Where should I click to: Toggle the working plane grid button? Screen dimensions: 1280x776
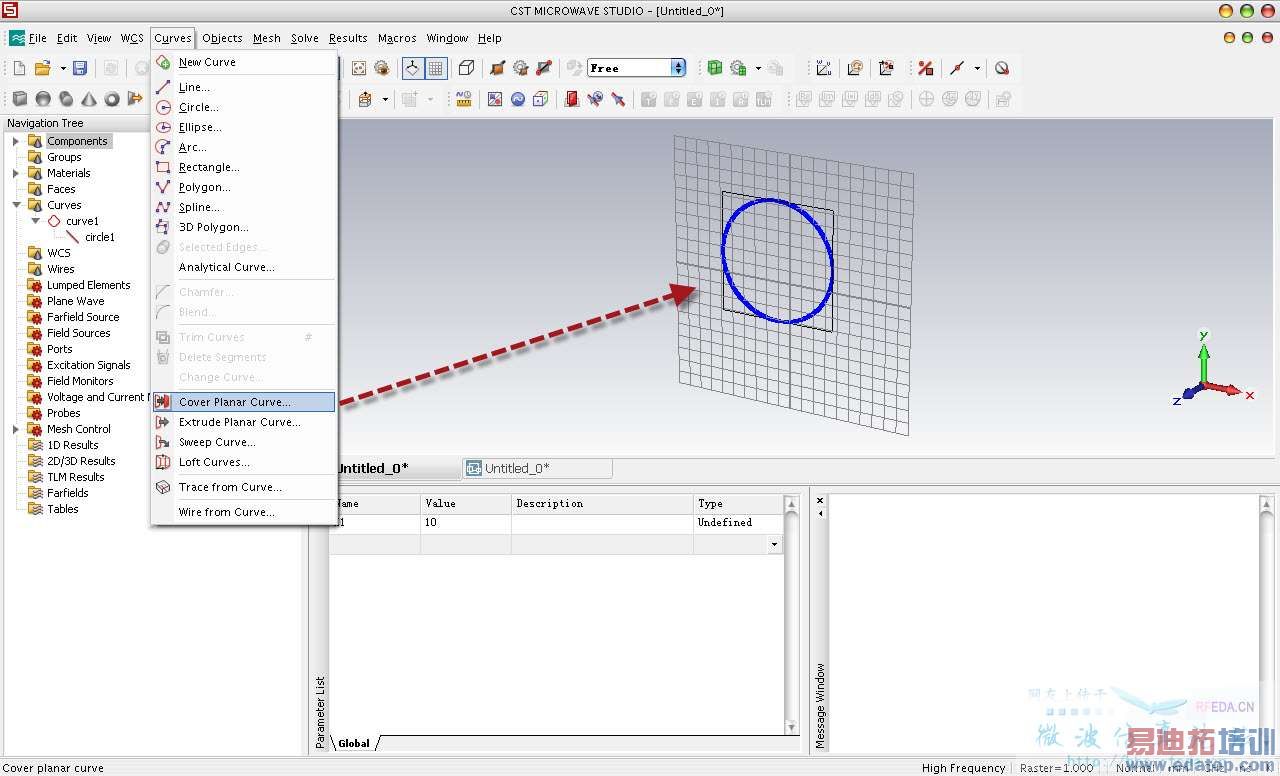[x=436, y=68]
